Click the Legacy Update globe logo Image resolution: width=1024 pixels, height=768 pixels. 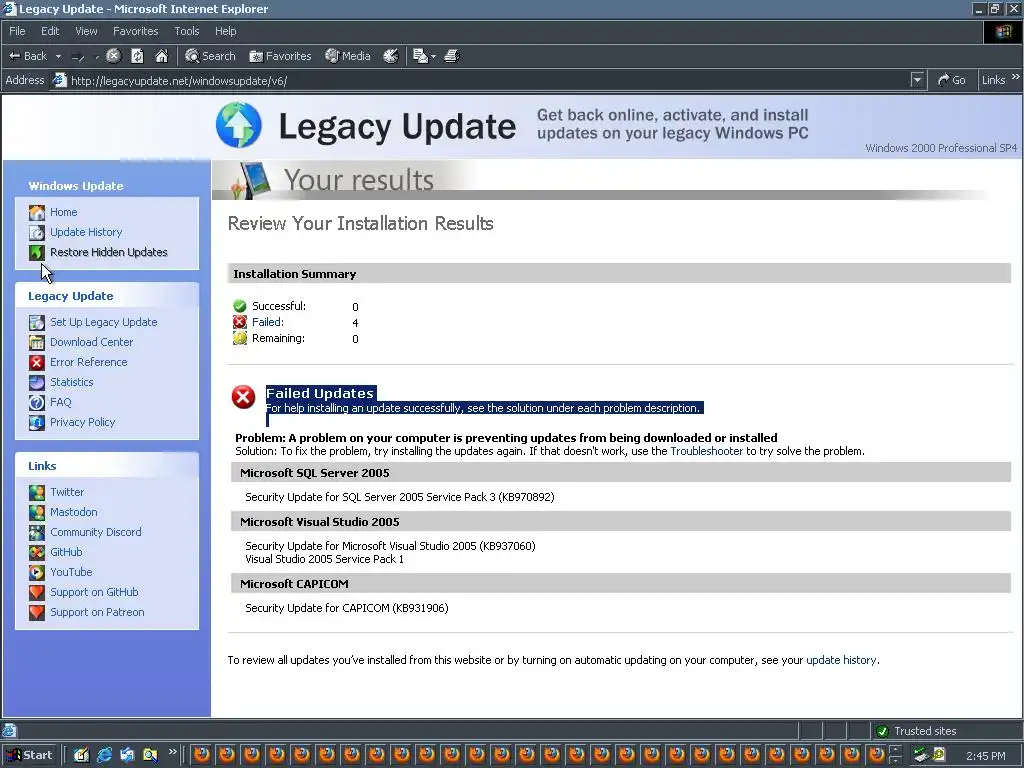(238, 125)
